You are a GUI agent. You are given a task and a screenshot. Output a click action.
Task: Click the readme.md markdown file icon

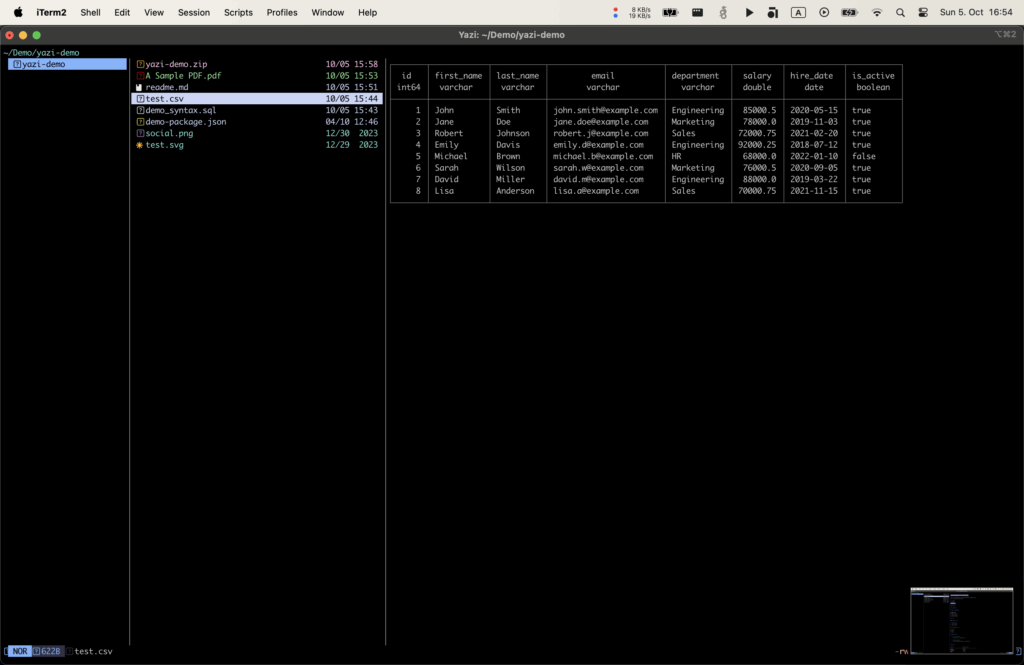click(x=140, y=87)
